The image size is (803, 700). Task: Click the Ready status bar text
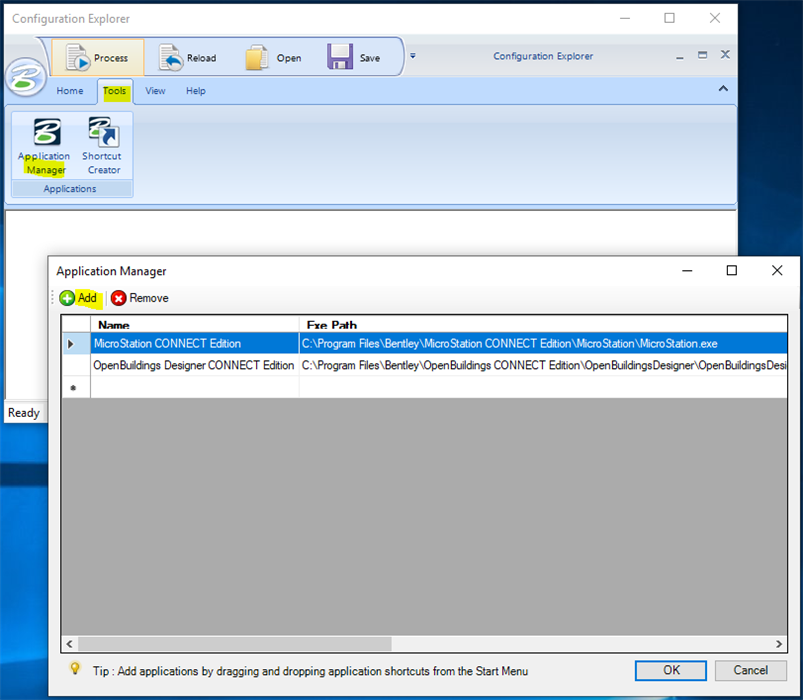(x=24, y=413)
